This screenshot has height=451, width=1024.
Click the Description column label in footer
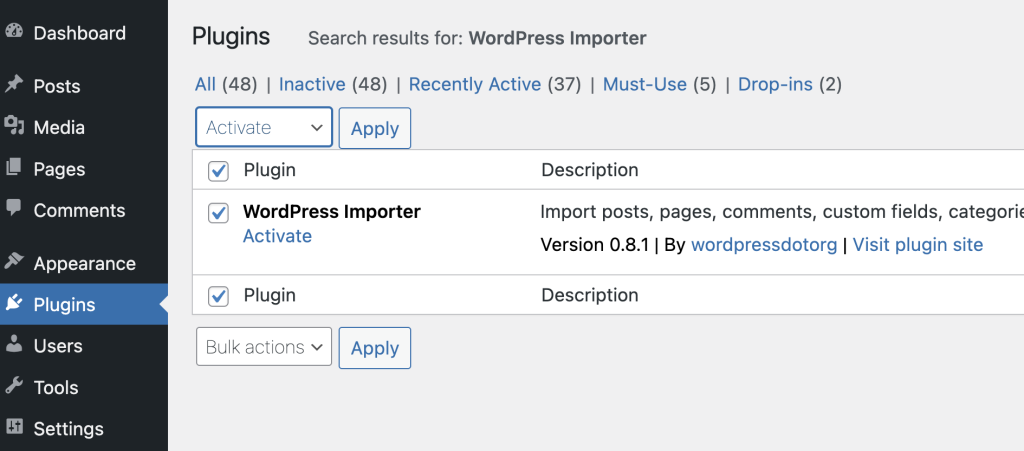(x=590, y=295)
